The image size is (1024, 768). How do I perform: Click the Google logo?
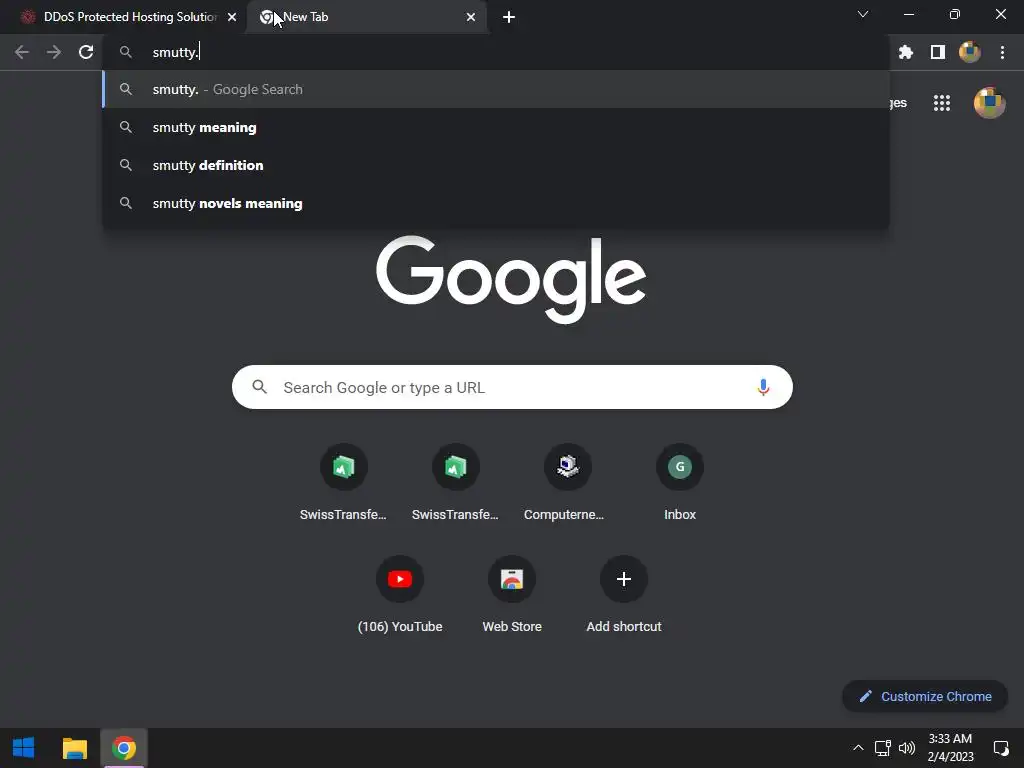pyautogui.click(x=511, y=280)
